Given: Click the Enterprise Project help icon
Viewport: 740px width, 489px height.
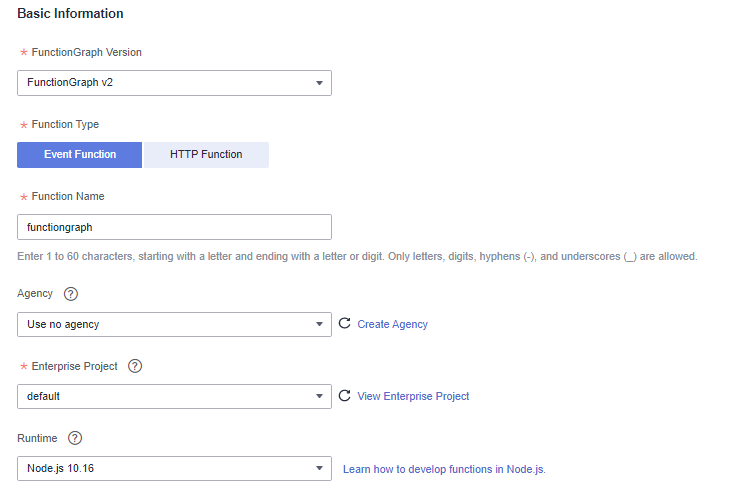Looking at the screenshot, I should [x=135, y=366].
